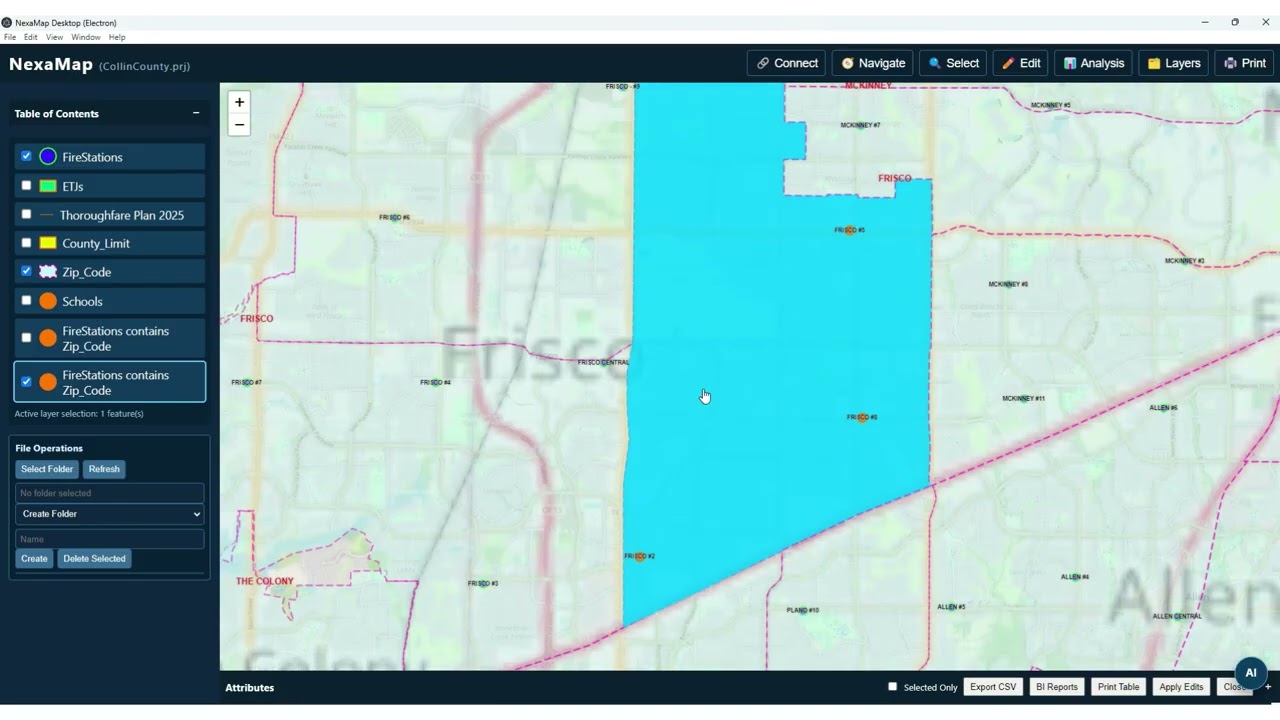Click the Refresh button
Viewport: 1280px width, 720px height.
click(x=104, y=469)
